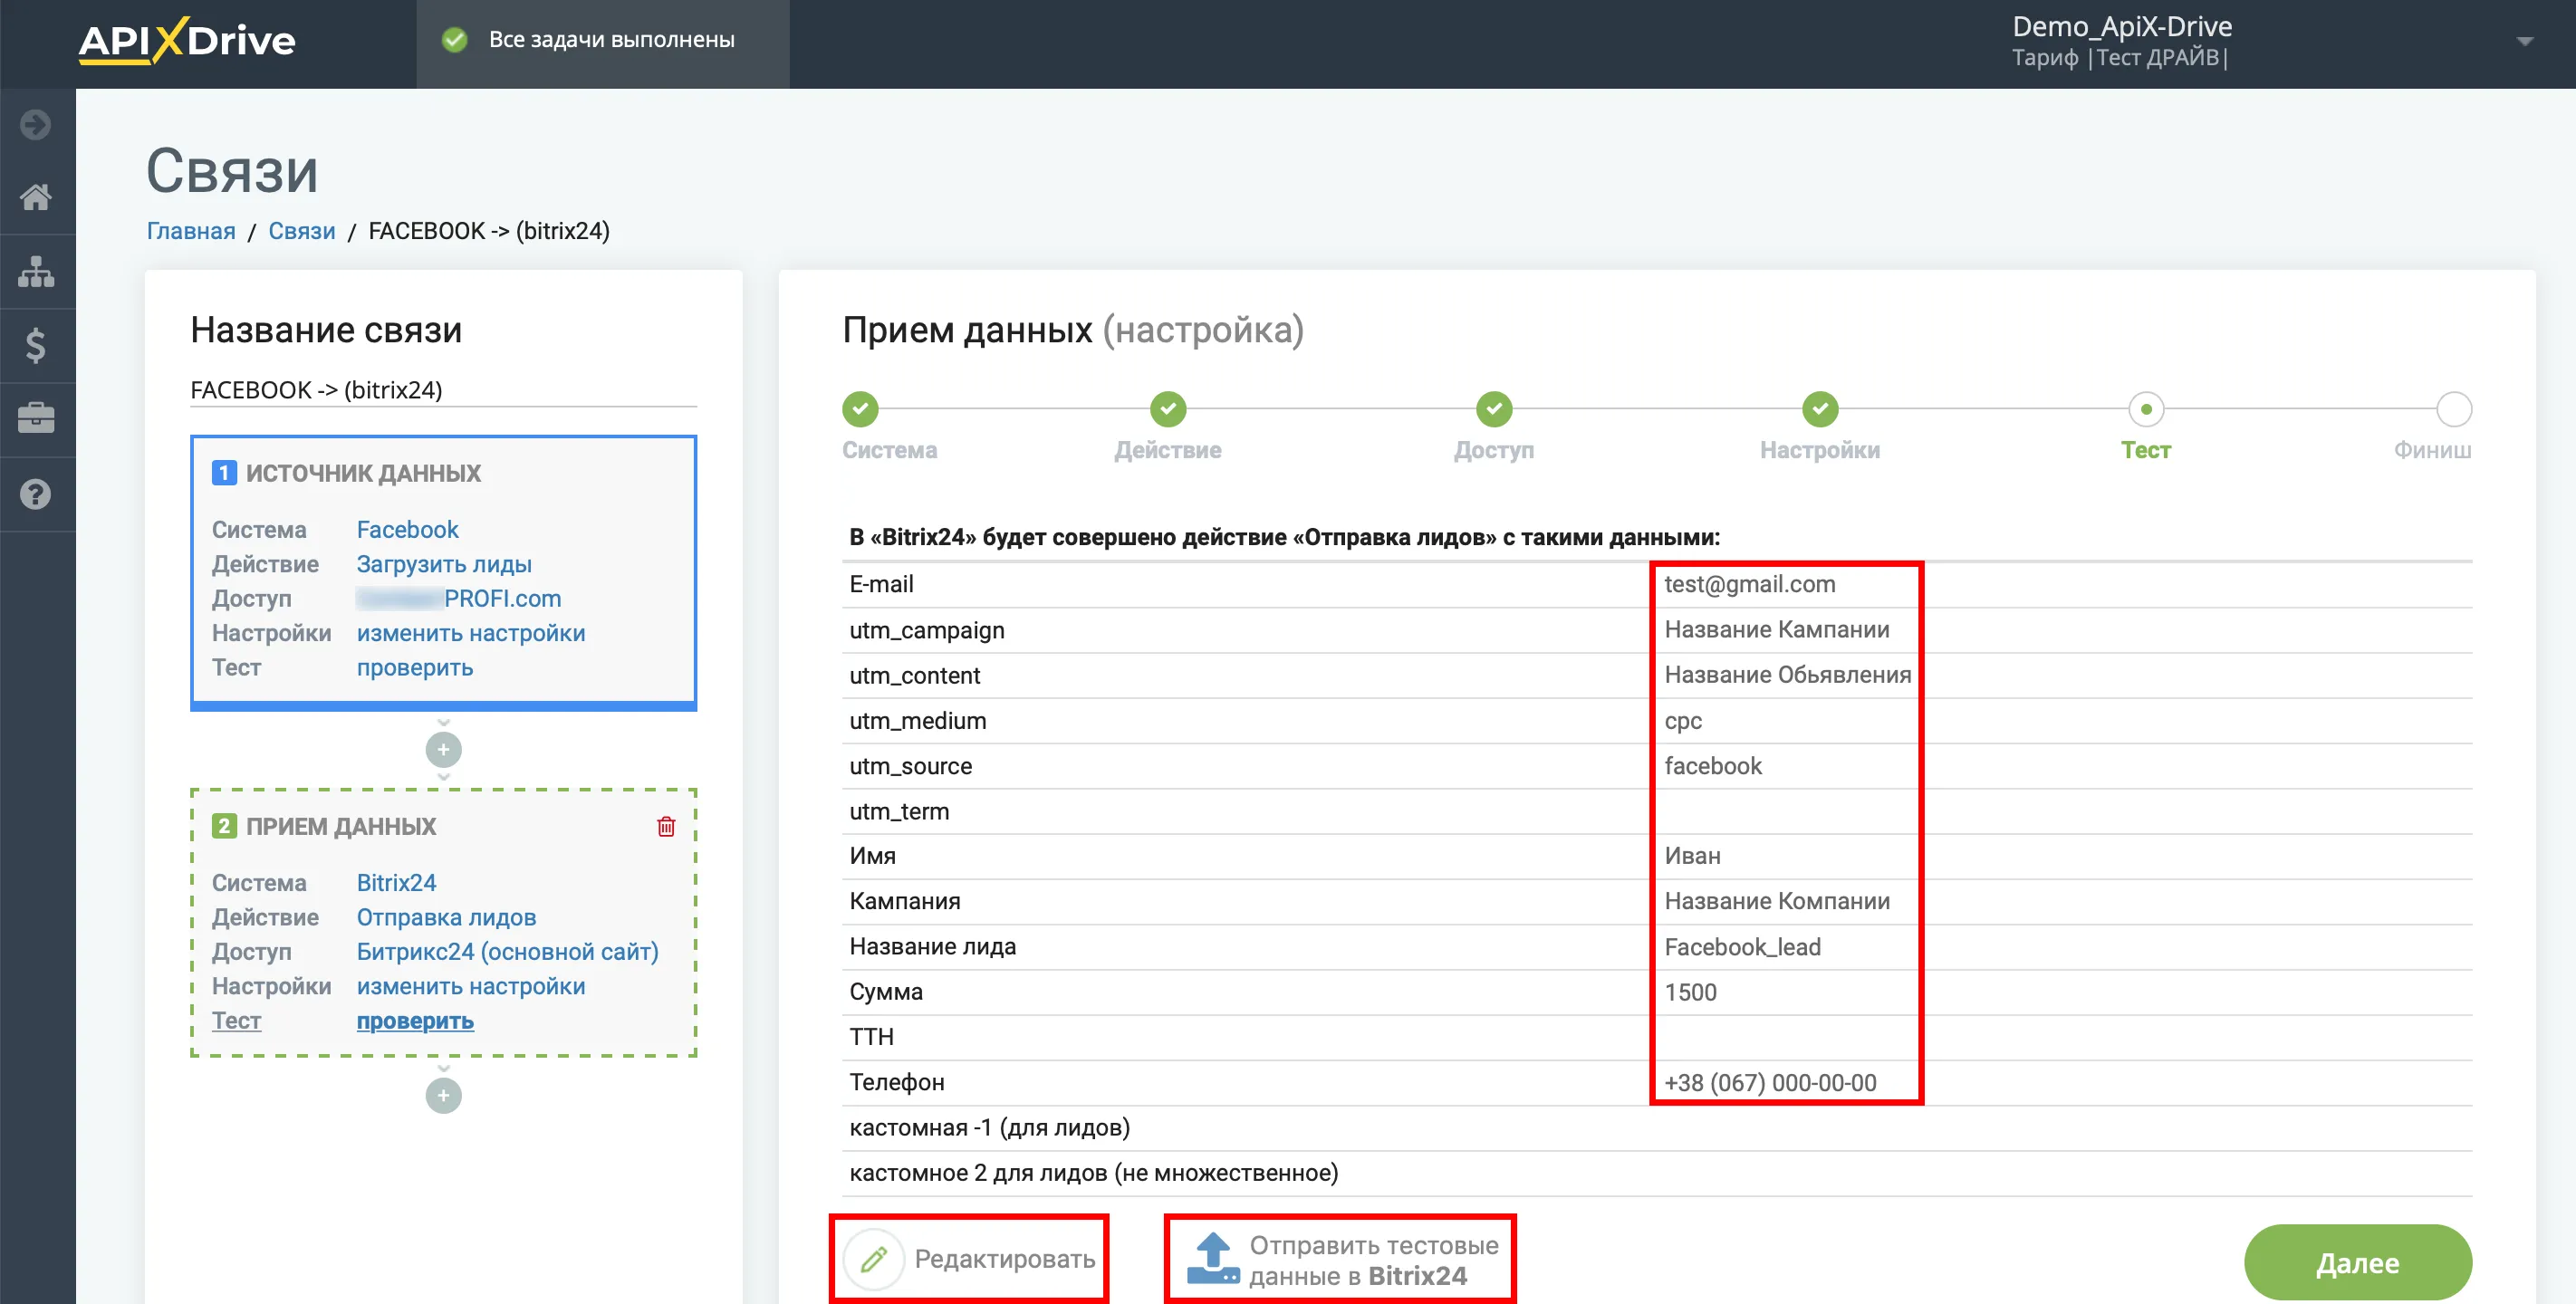Click the Редактировать button
The width and height of the screenshot is (2576, 1304).
969,1259
